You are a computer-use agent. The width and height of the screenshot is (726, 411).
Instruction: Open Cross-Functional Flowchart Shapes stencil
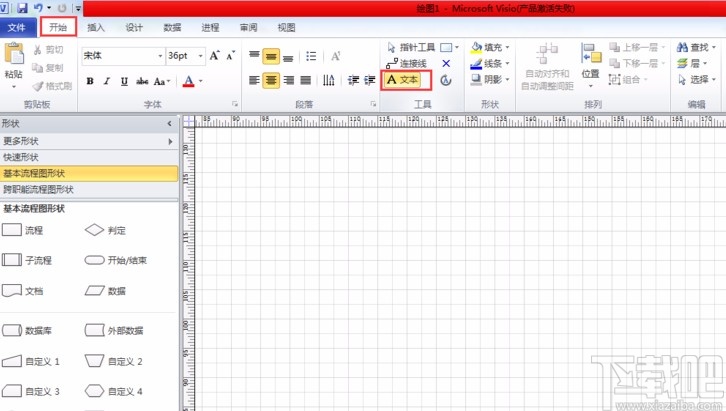pos(89,189)
